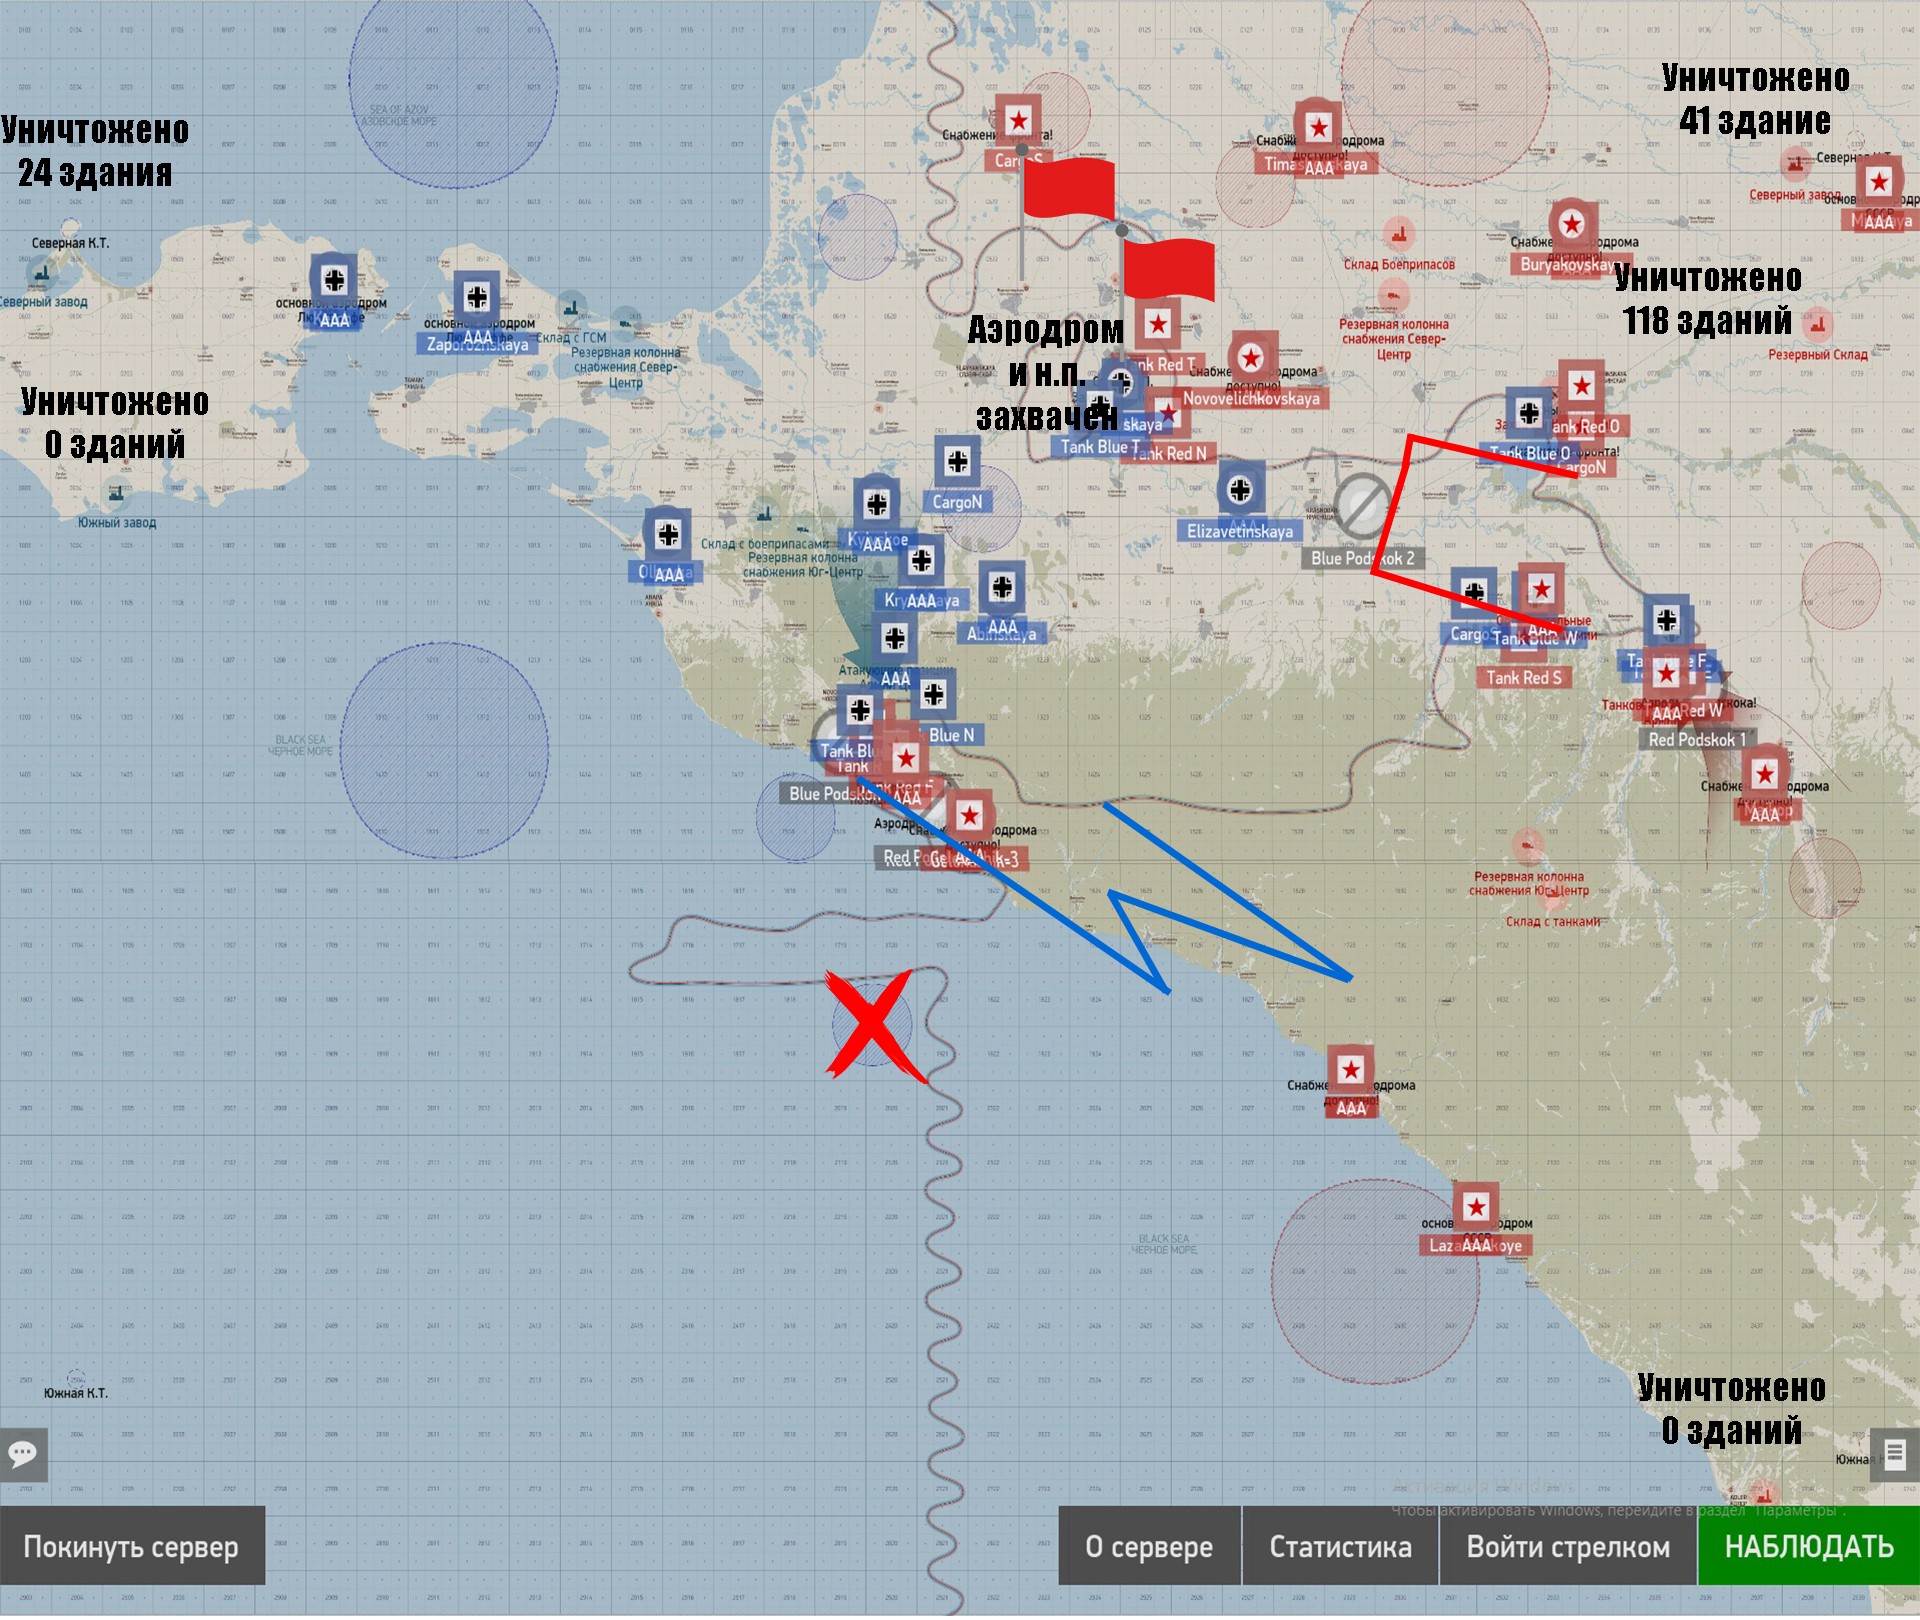
Task: Select the Tank Red S marker
Action: [x=1523, y=678]
